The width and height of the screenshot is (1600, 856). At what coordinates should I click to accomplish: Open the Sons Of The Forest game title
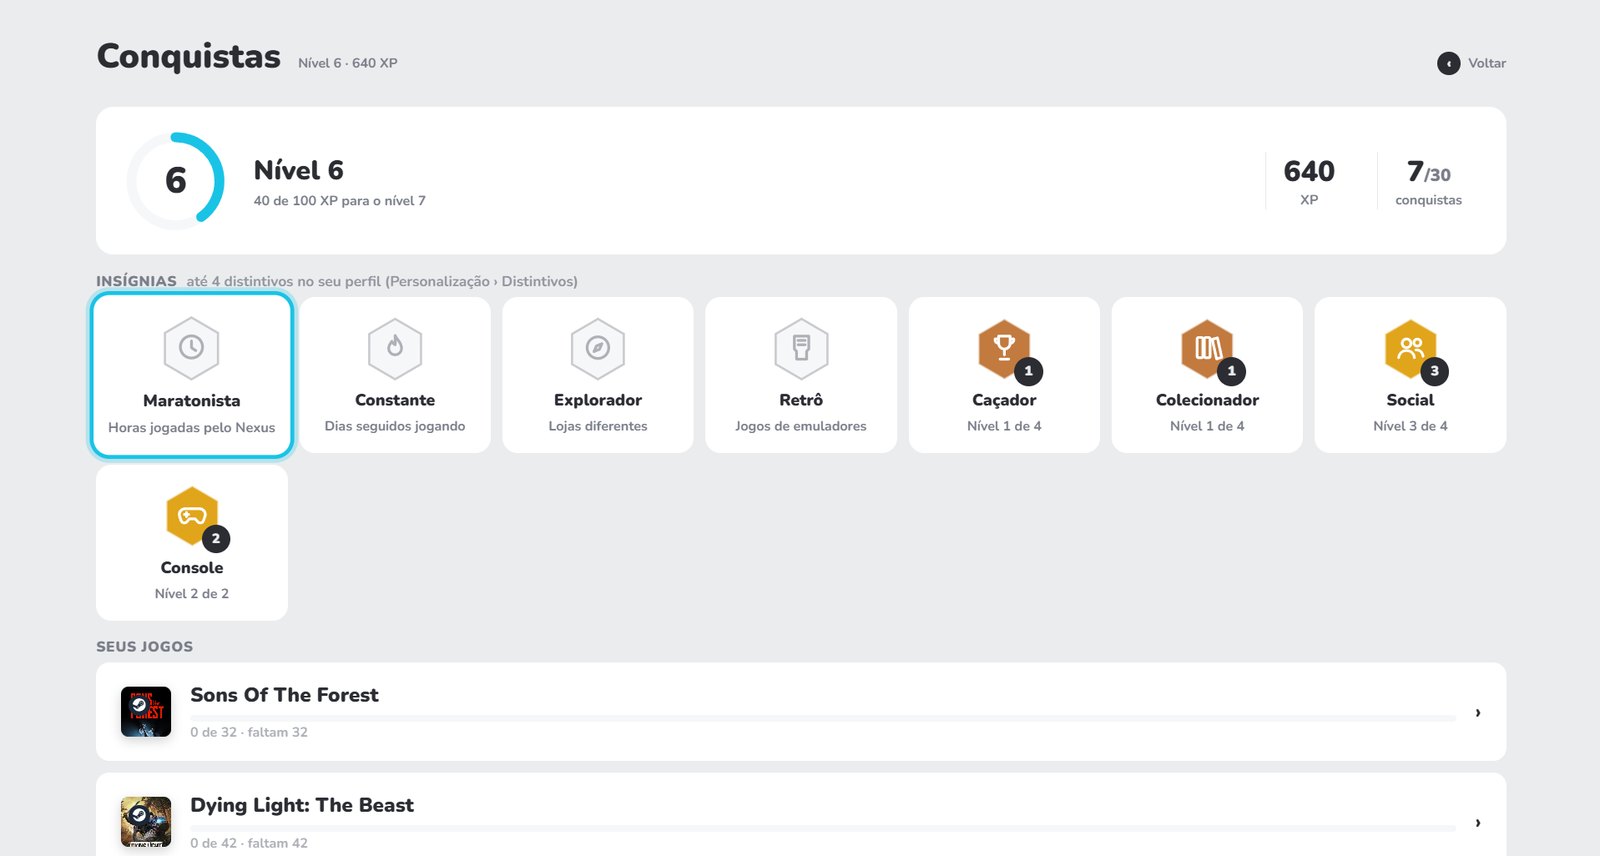click(284, 695)
